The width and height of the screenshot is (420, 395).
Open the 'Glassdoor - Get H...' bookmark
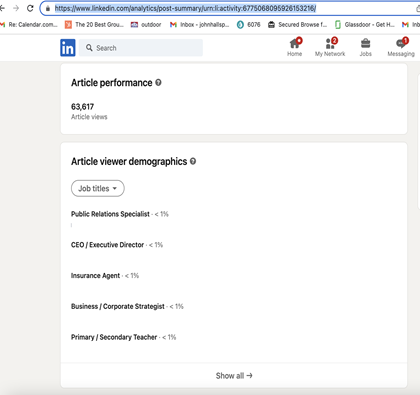[x=365, y=25]
